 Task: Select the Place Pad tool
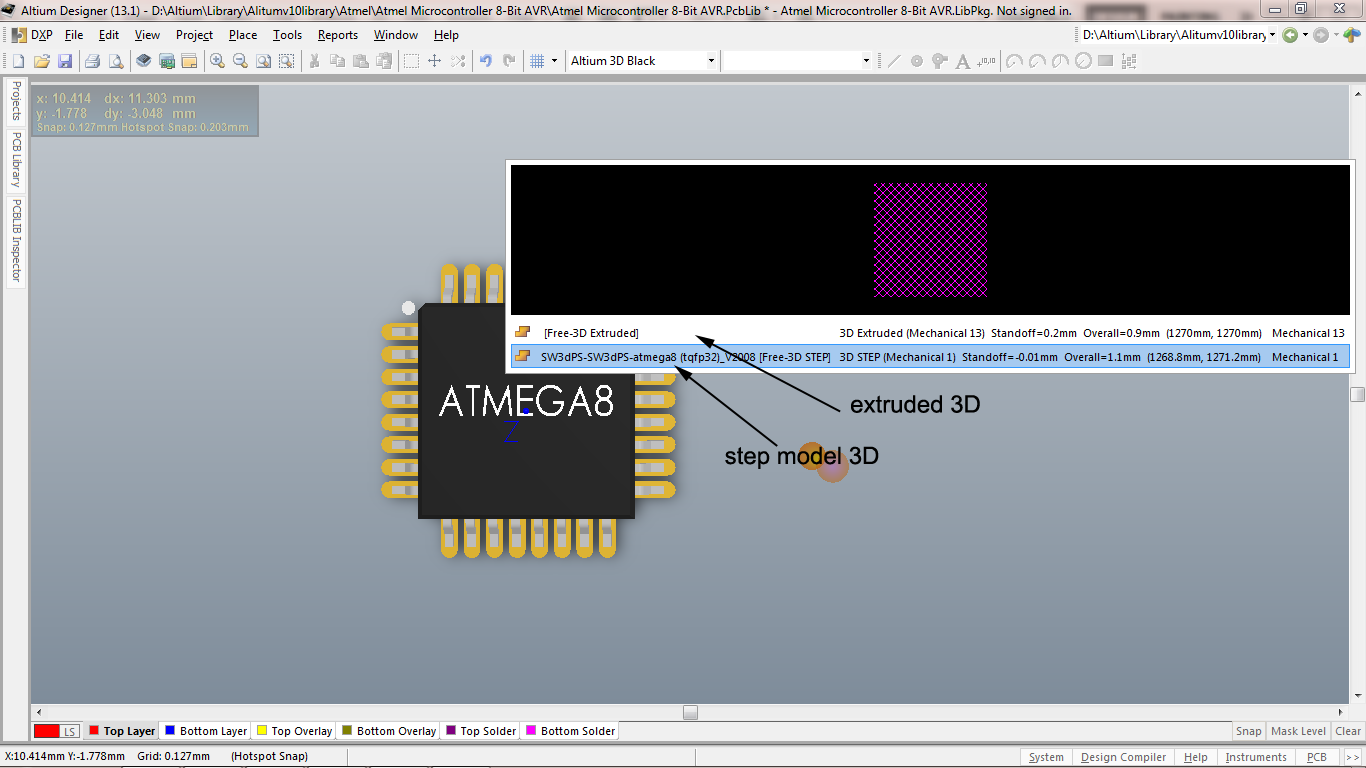click(x=917, y=61)
